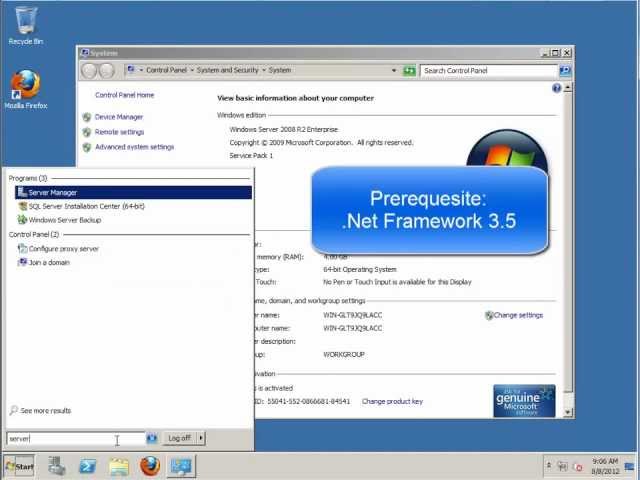This screenshot has width=640, height=480.
Task: Click the flag icon at tray edge
Action: (629, 467)
